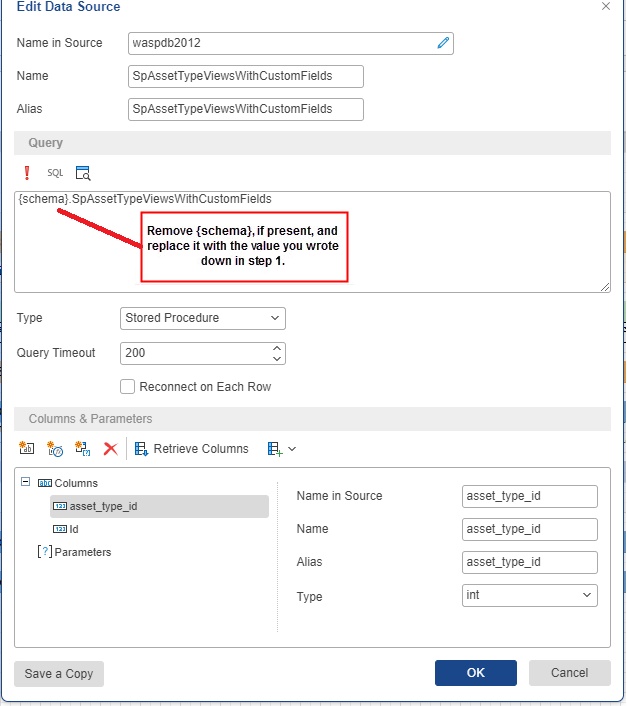Click the Save a Copy button
The height and width of the screenshot is (706, 627).
[59, 673]
